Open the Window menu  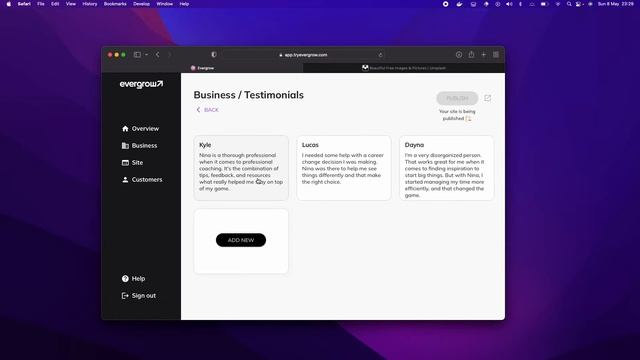[x=164, y=4]
